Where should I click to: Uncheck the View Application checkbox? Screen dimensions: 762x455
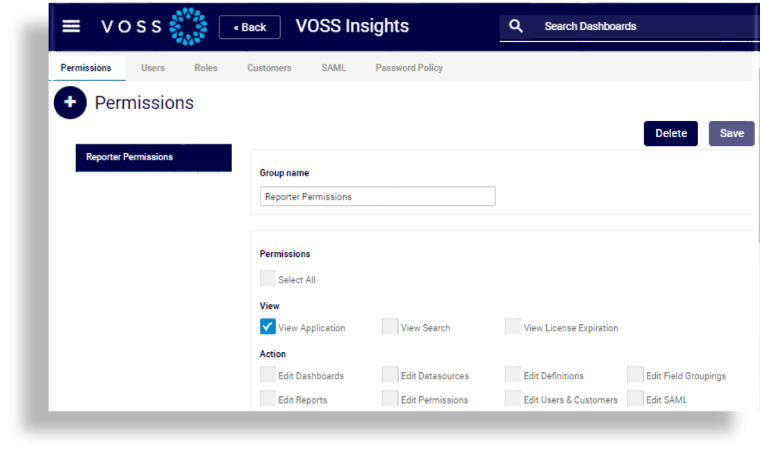[268, 327]
